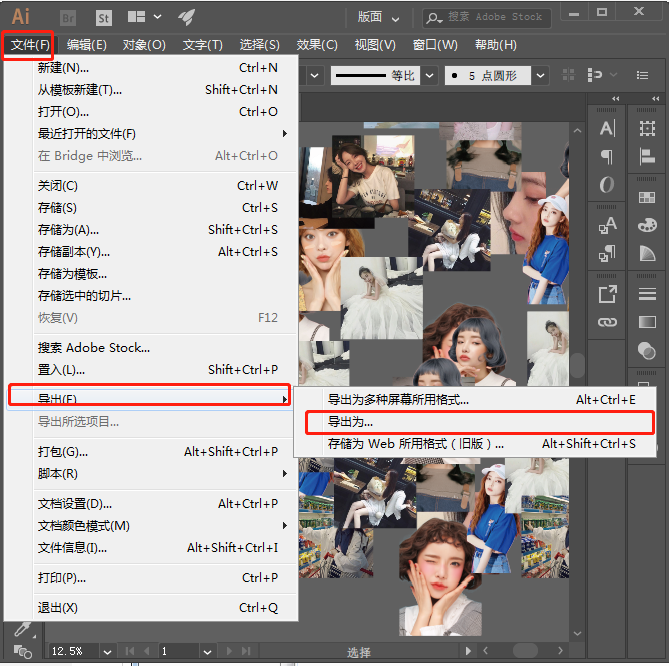669x666 pixels.
Task: Open the Artboards panel icon
Action: (647, 128)
